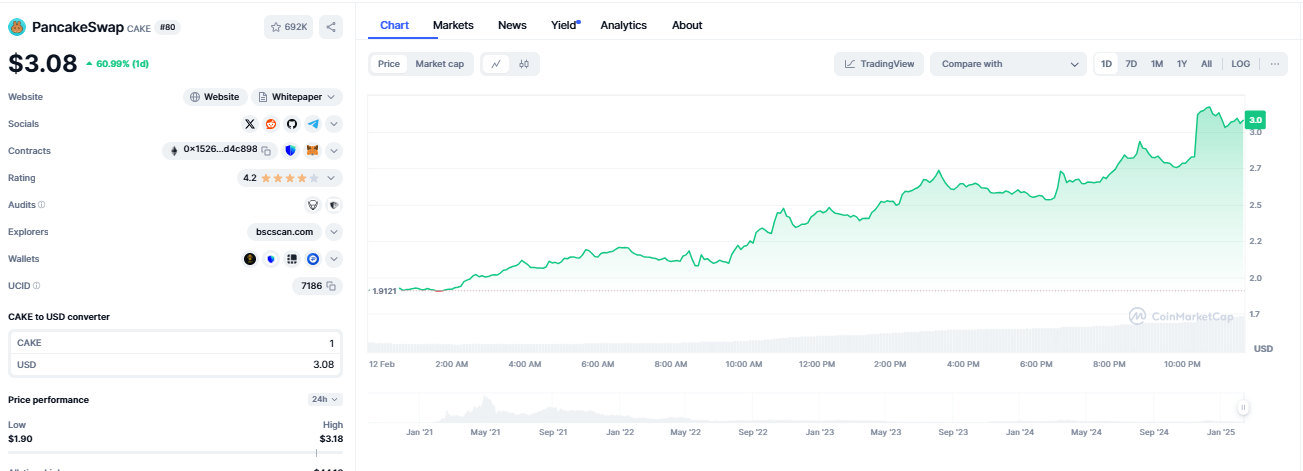Click the info icon beside UCID
This screenshot has width=1303, height=471.
point(37,286)
